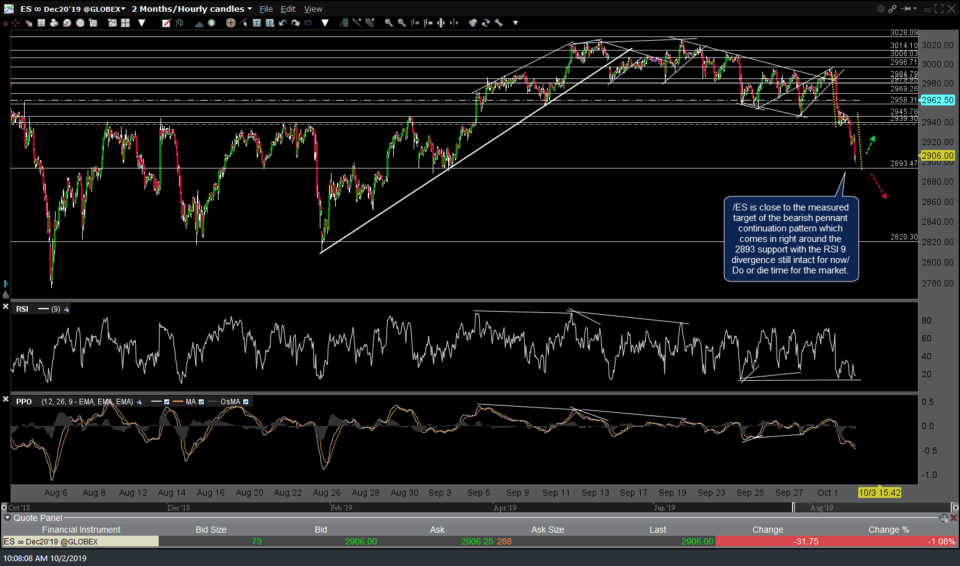960x566 pixels.
Task: Click the Change % column header
Action: click(888, 530)
